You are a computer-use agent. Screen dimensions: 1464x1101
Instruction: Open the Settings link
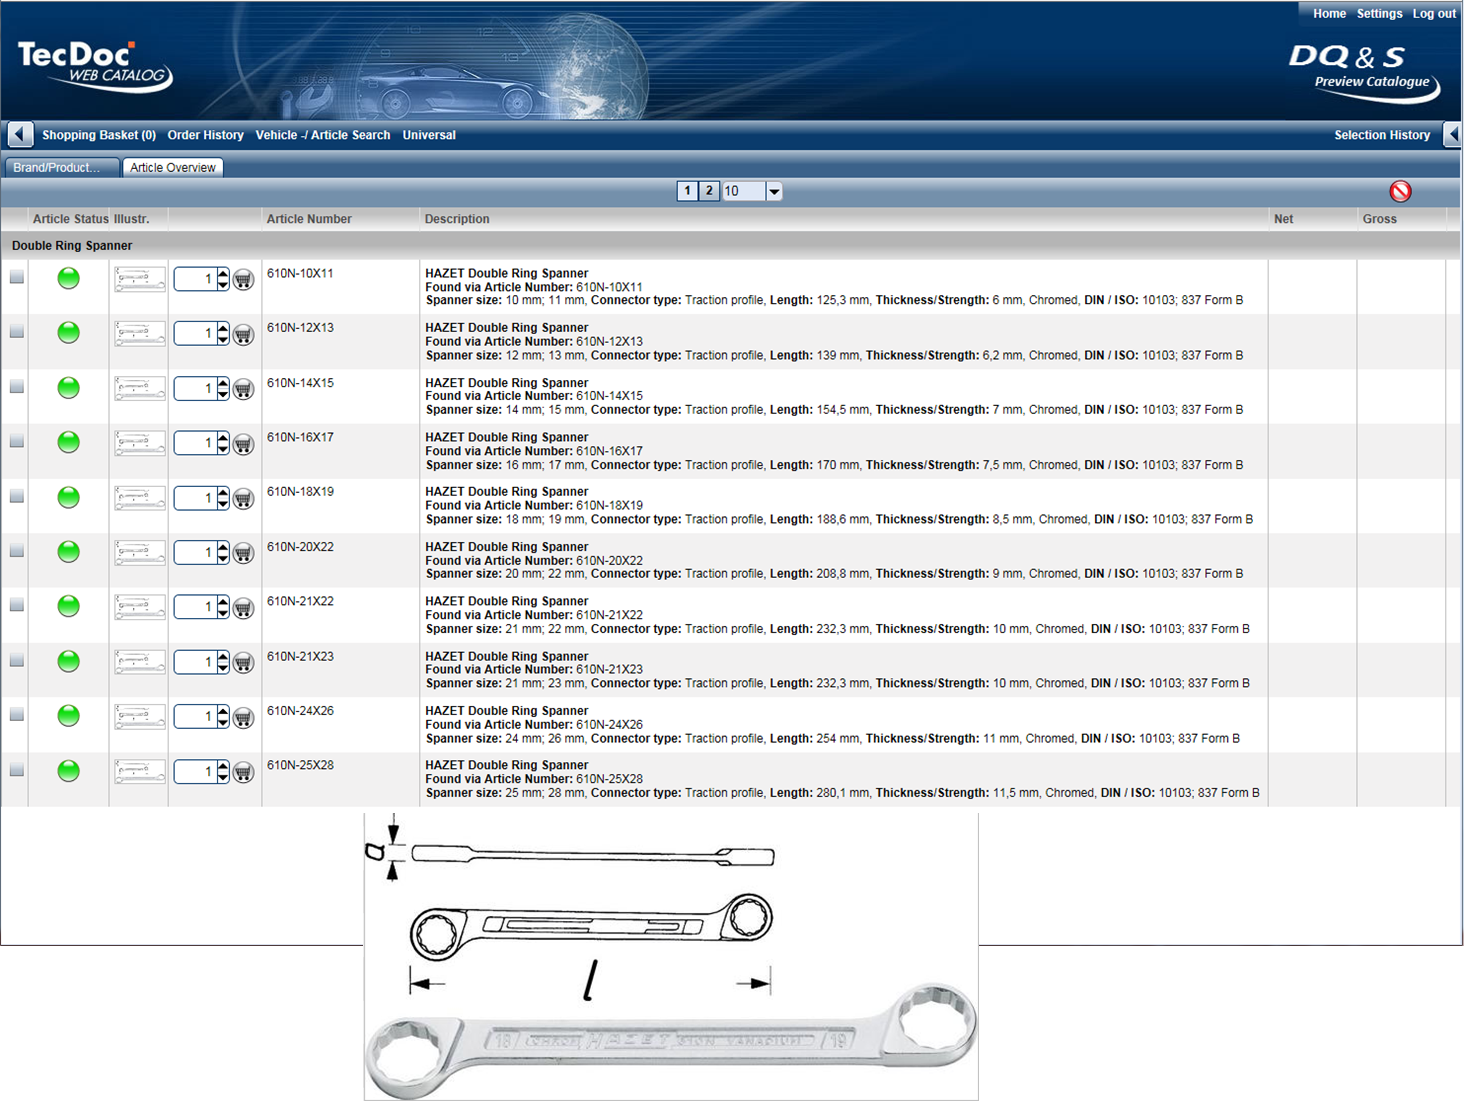pos(1379,13)
